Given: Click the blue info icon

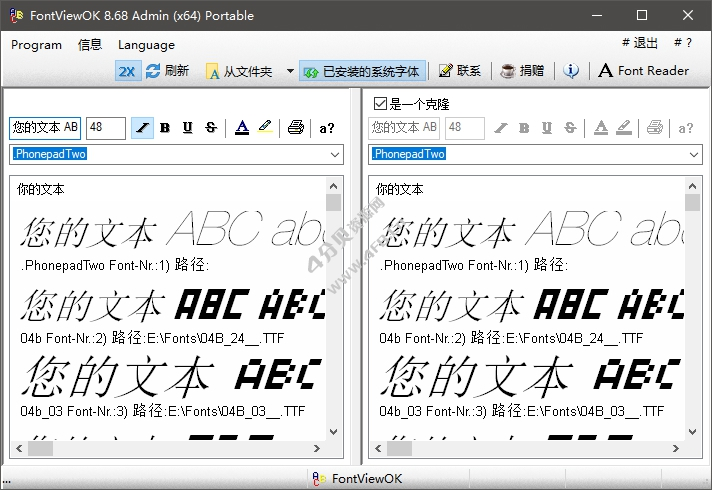Looking at the screenshot, I should pyautogui.click(x=571, y=71).
